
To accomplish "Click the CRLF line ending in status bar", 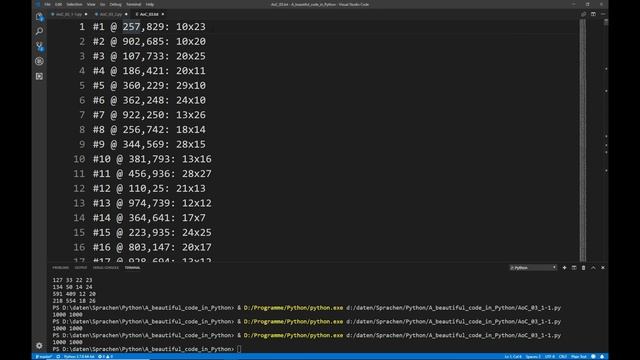I will 563,356.
